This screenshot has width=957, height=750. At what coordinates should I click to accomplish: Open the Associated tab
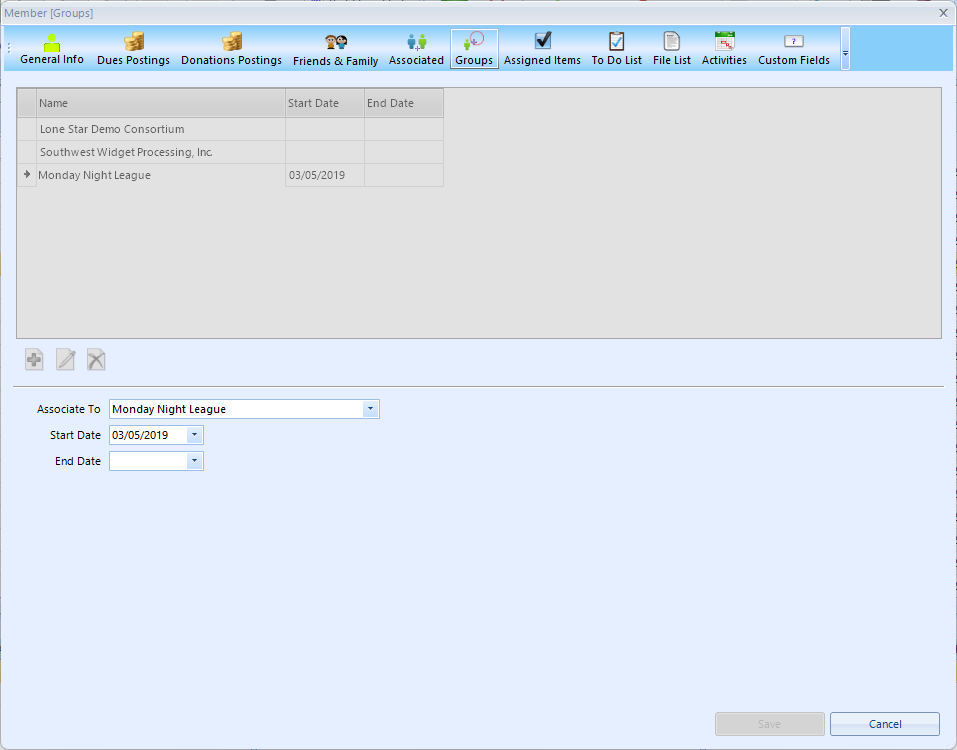416,49
